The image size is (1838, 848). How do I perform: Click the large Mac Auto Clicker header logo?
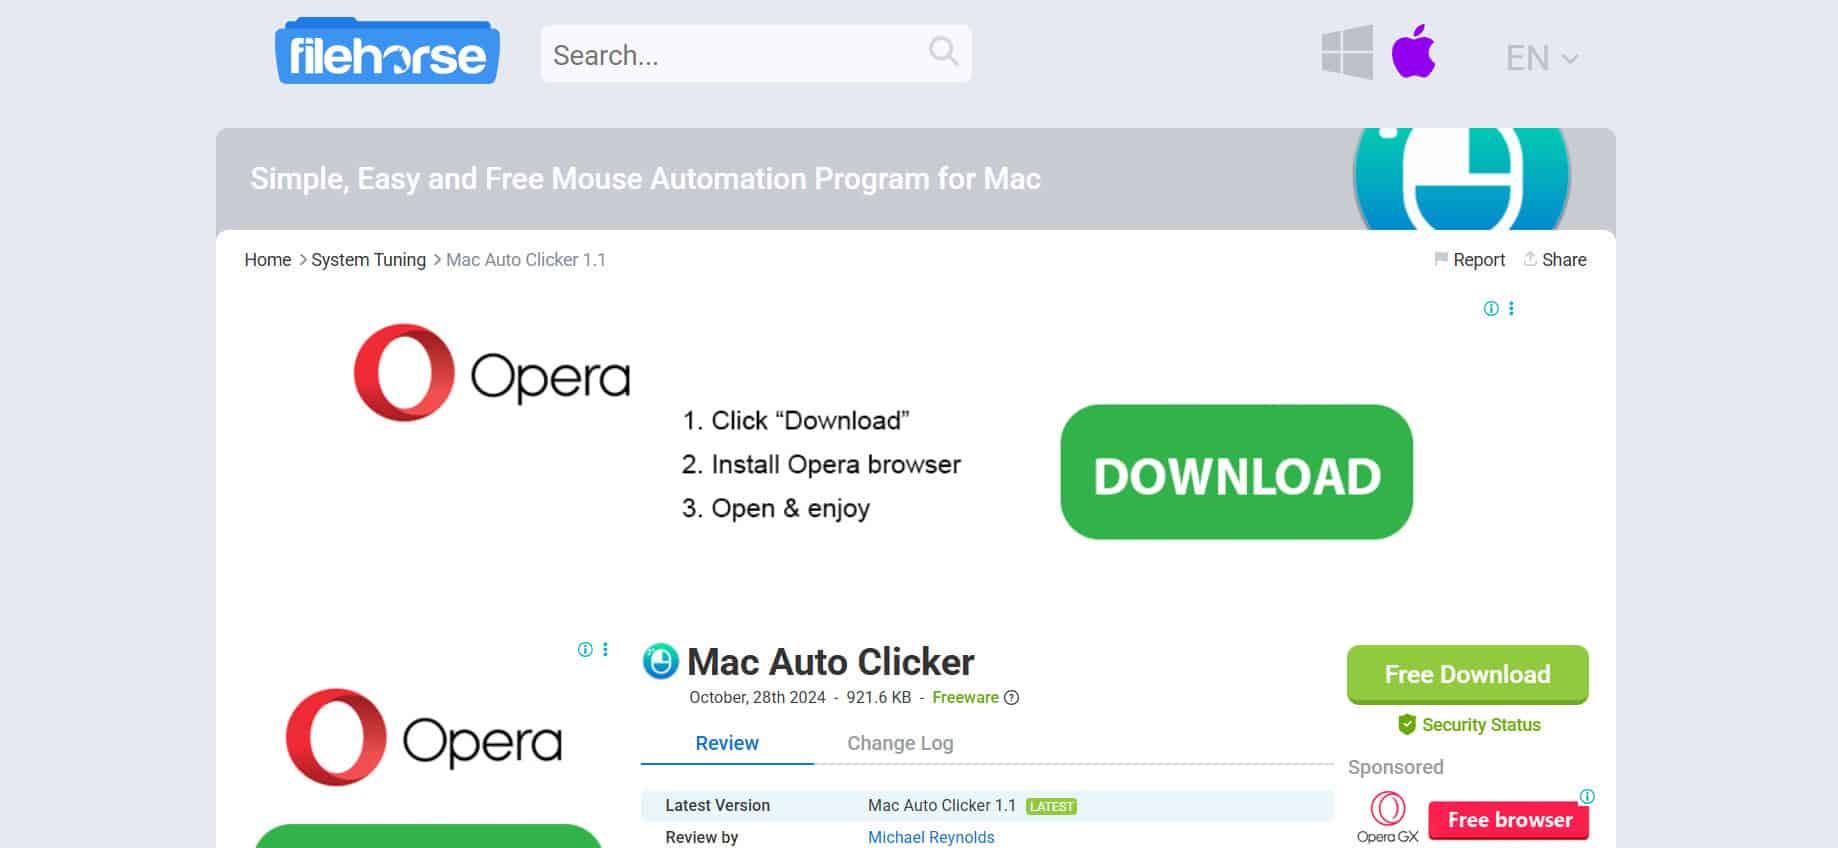(1461, 179)
